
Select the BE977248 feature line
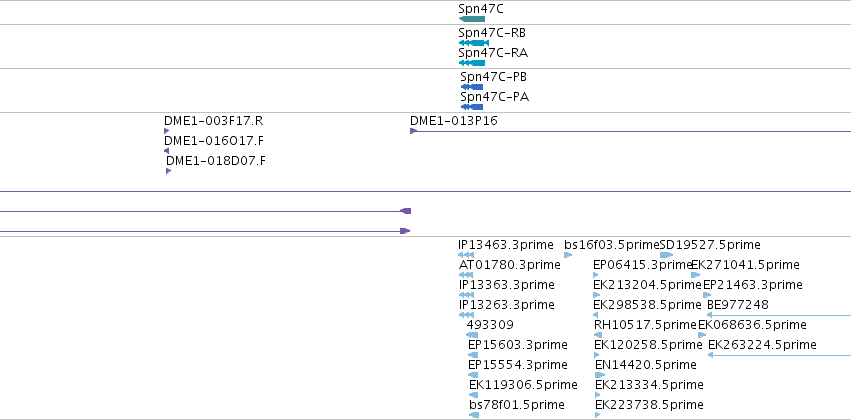pos(779,315)
